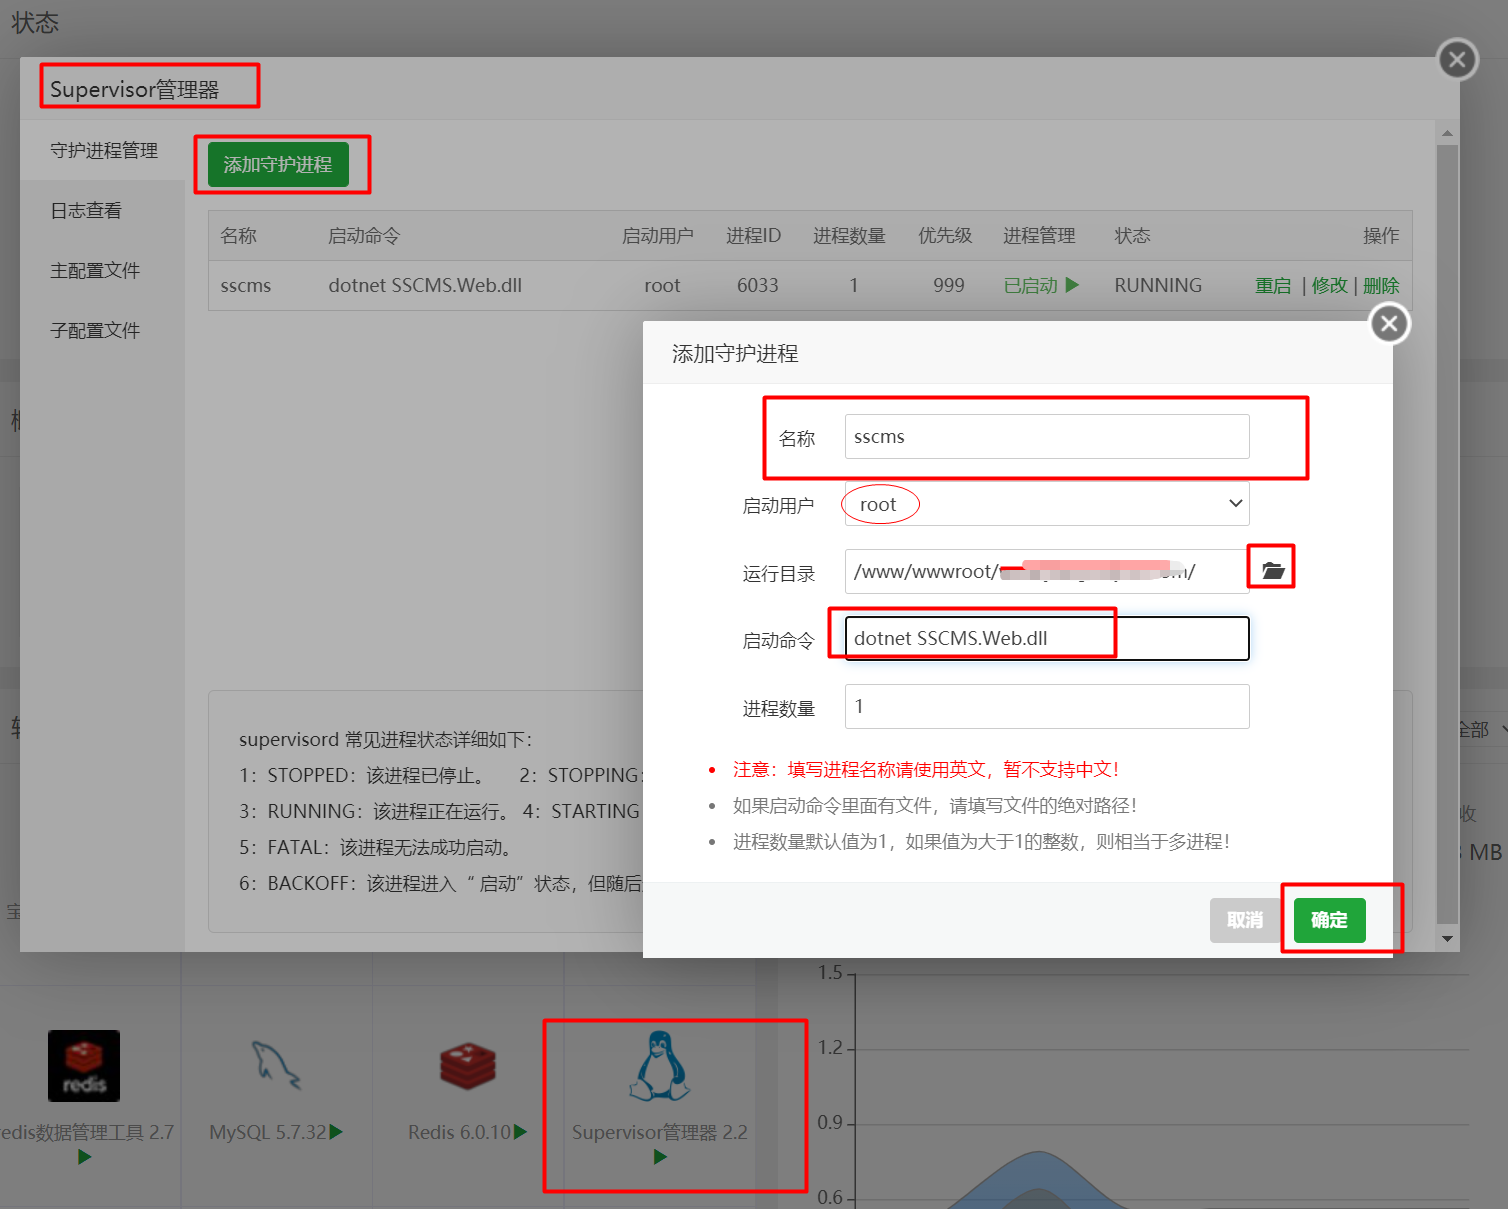
Task: Click the Redis 6.0.10 icon
Action: pyautogui.click(x=467, y=1066)
